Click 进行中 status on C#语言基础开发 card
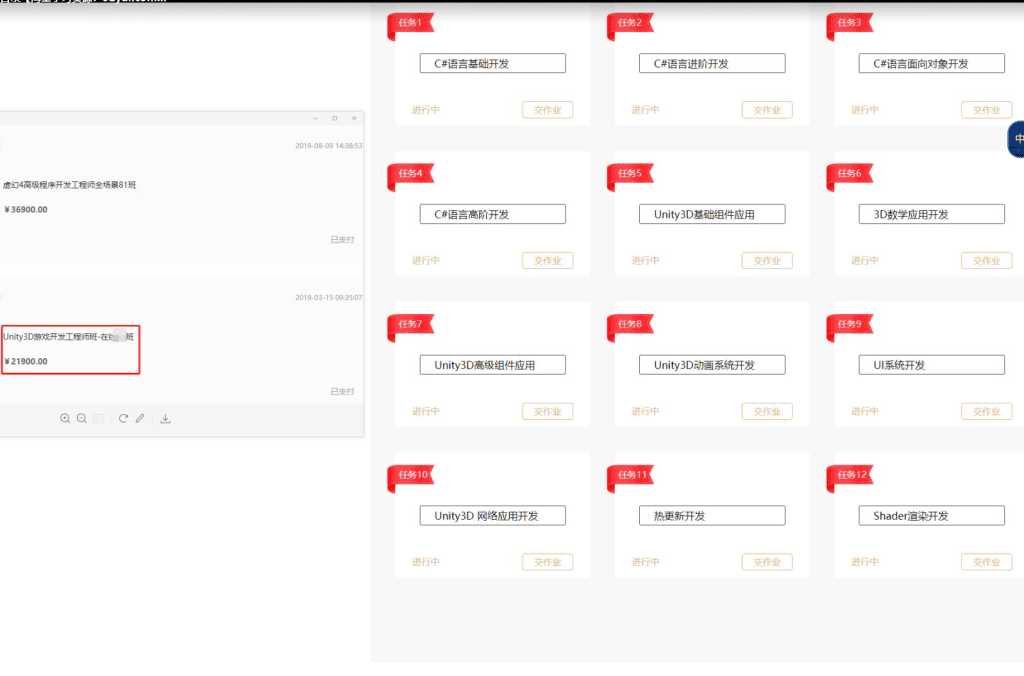Viewport: 1024px width, 676px height. tap(426, 110)
